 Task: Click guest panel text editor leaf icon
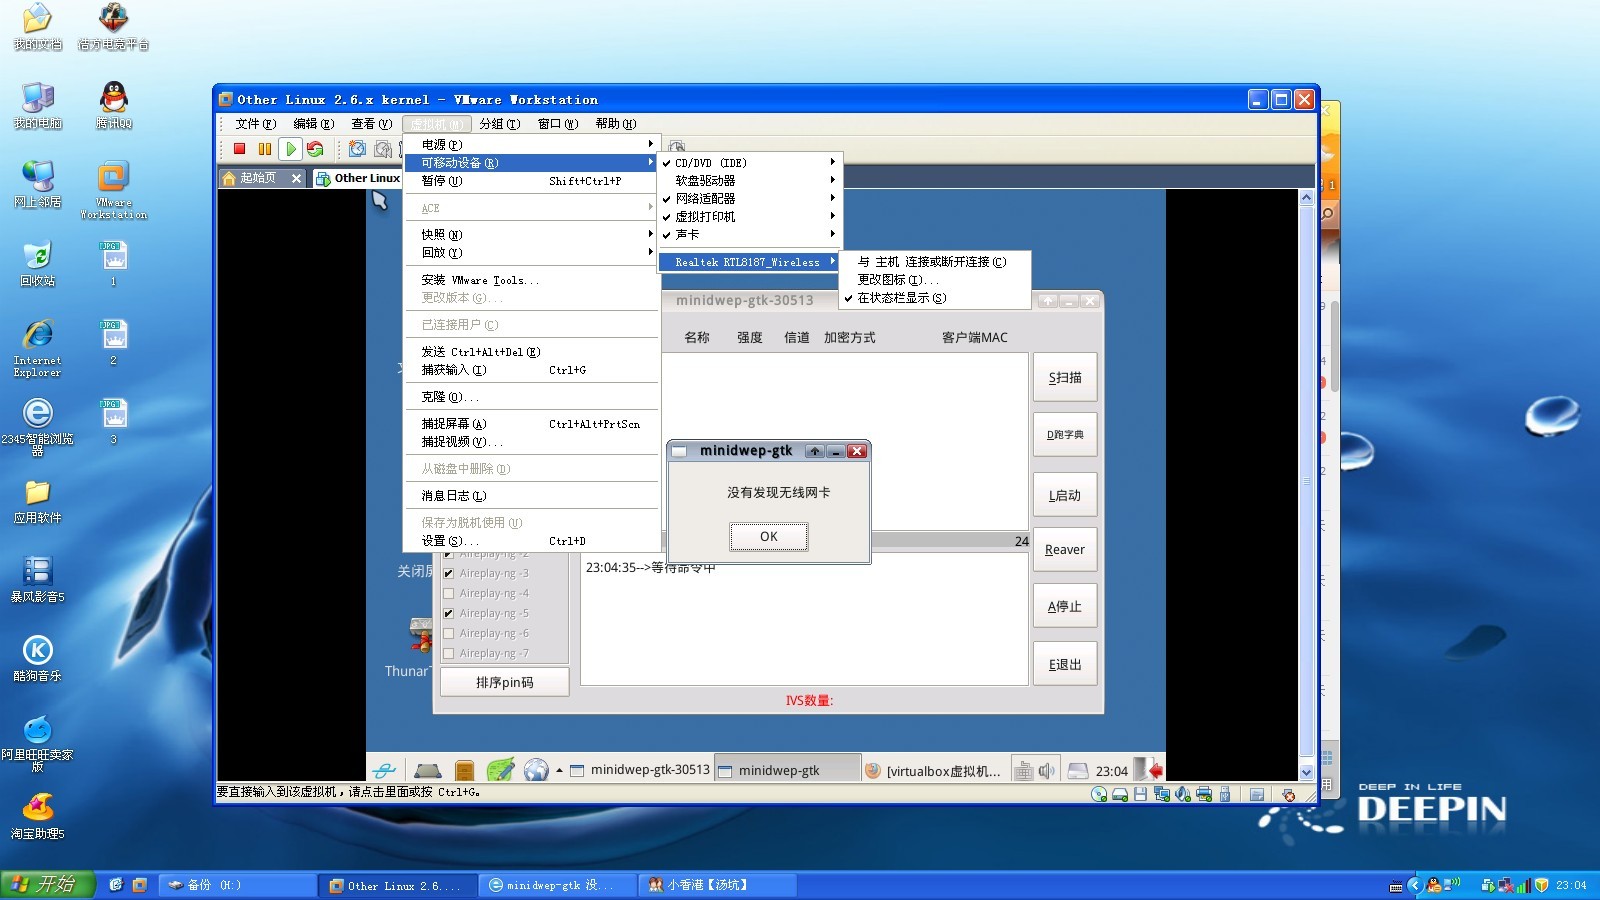point(500,770)
